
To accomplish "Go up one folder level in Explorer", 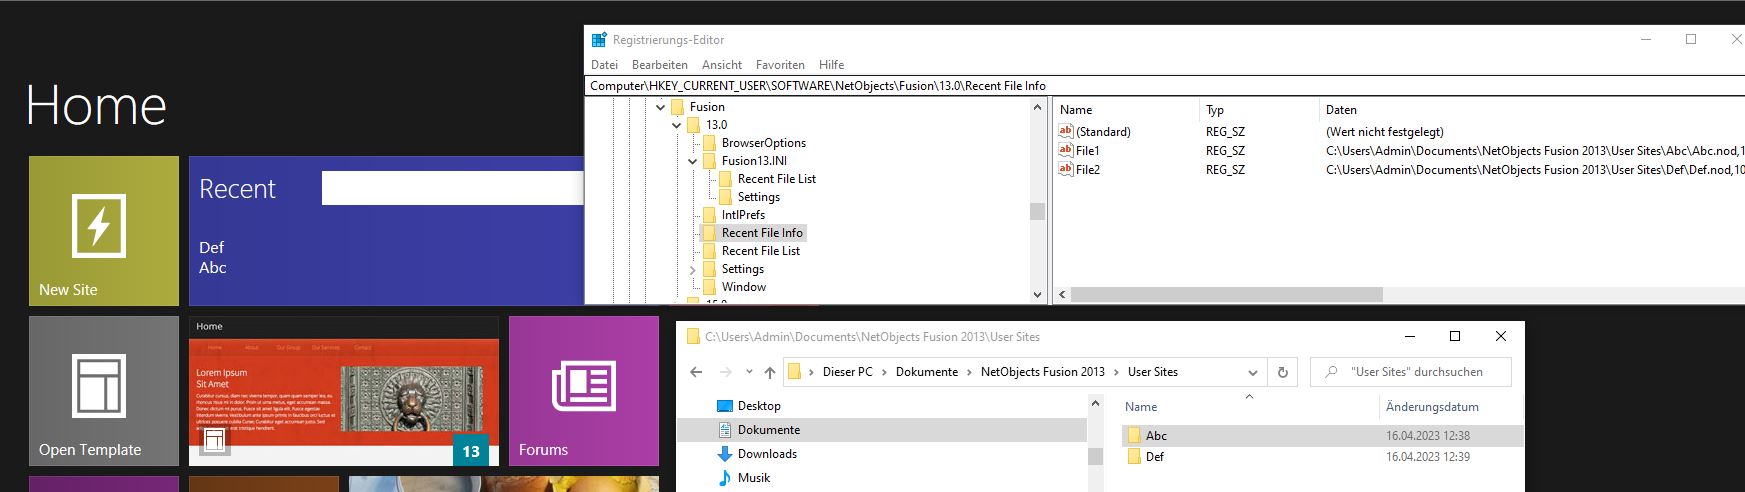I will point(769,372).
